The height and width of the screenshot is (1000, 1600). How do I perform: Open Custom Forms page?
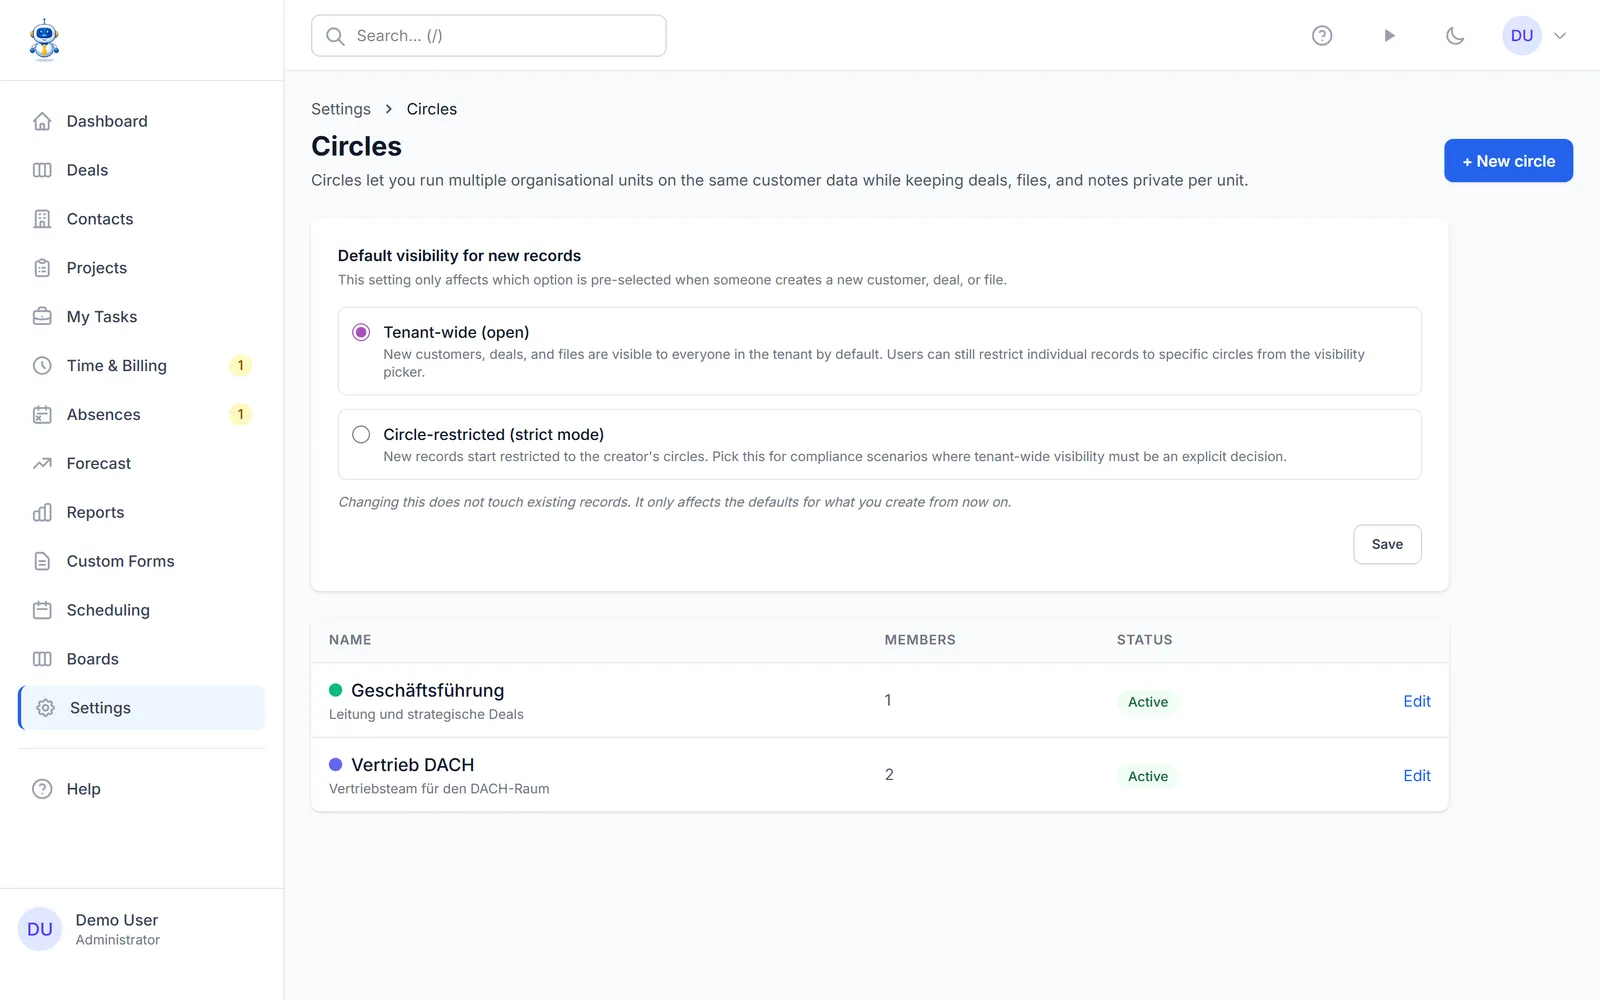click(x=141, y=562)
